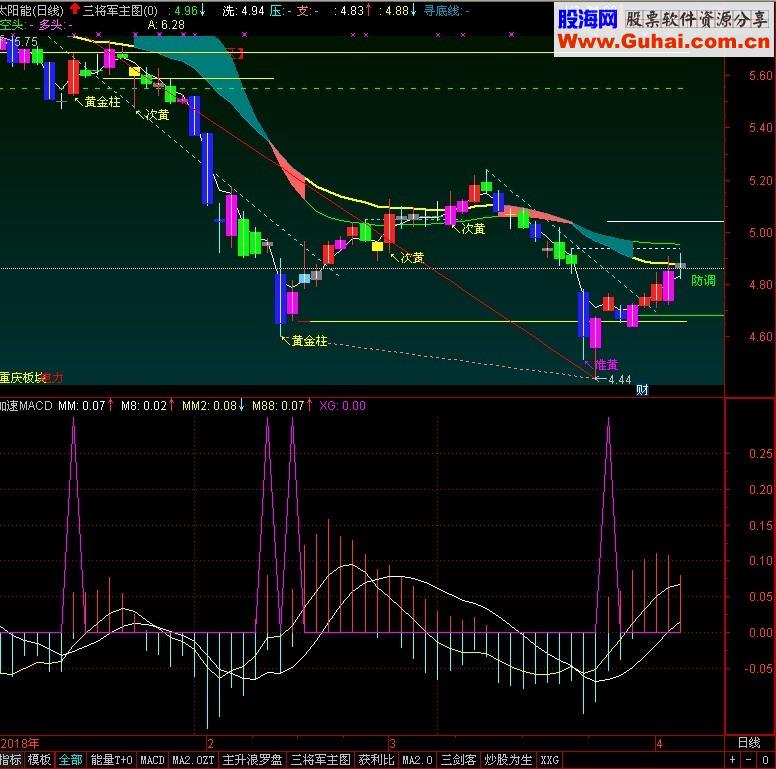Click the MM: 0.07 value in MACD header

82,406
